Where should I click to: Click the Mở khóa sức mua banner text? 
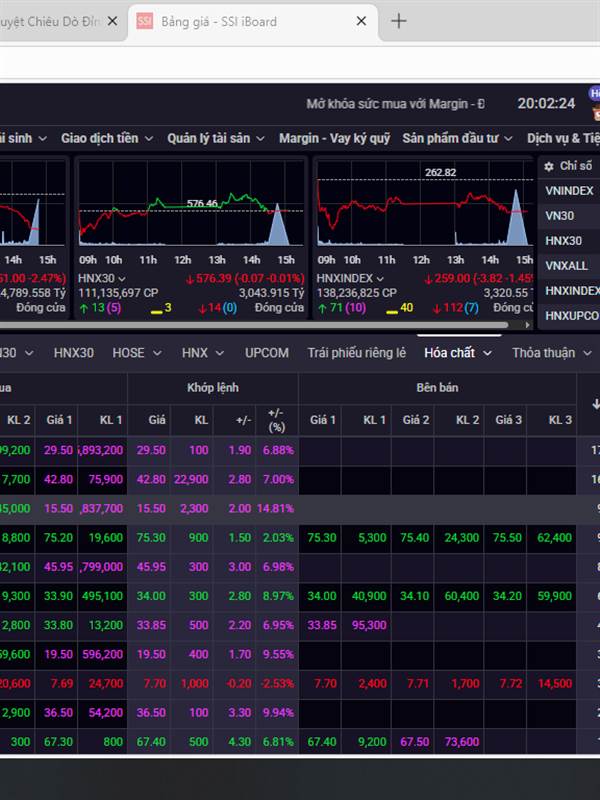click(395, 104)
